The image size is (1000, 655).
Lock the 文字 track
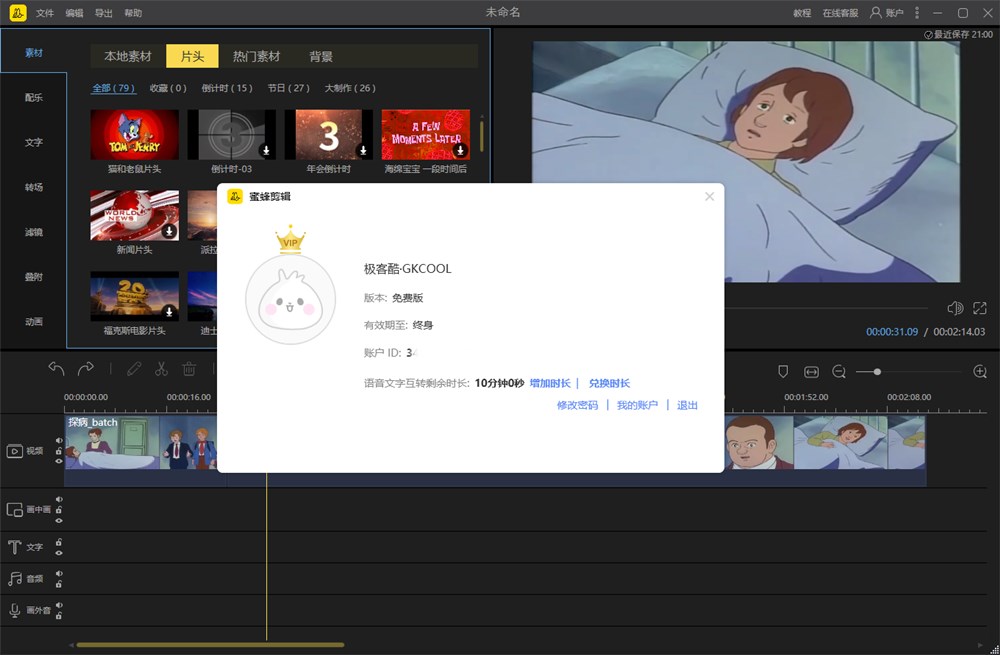tap(60, 543)
